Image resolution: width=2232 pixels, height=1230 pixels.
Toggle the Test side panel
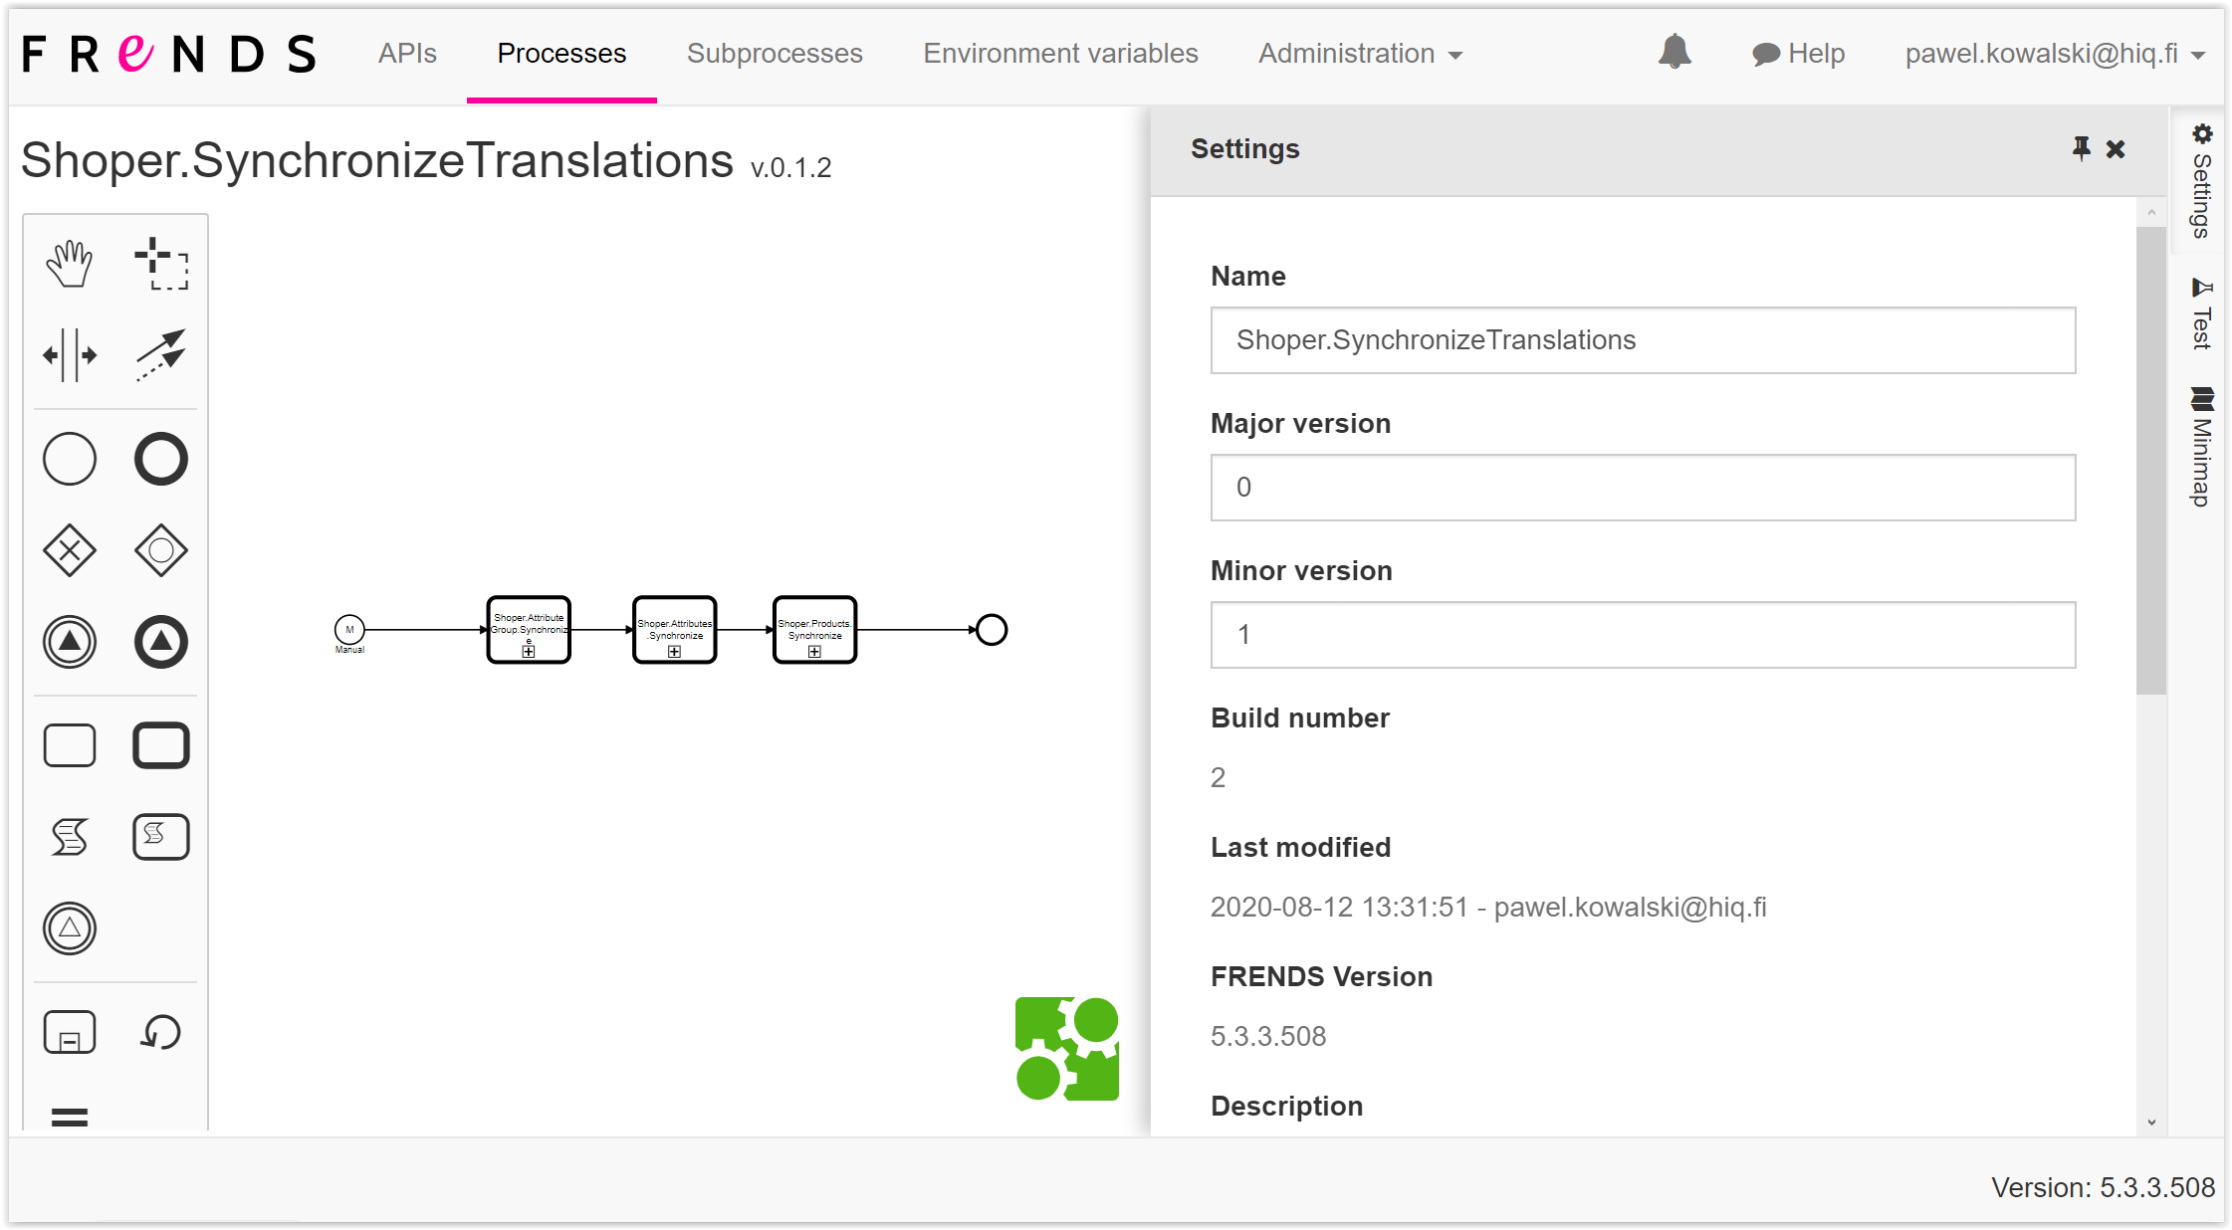(x=2201, y=315)
